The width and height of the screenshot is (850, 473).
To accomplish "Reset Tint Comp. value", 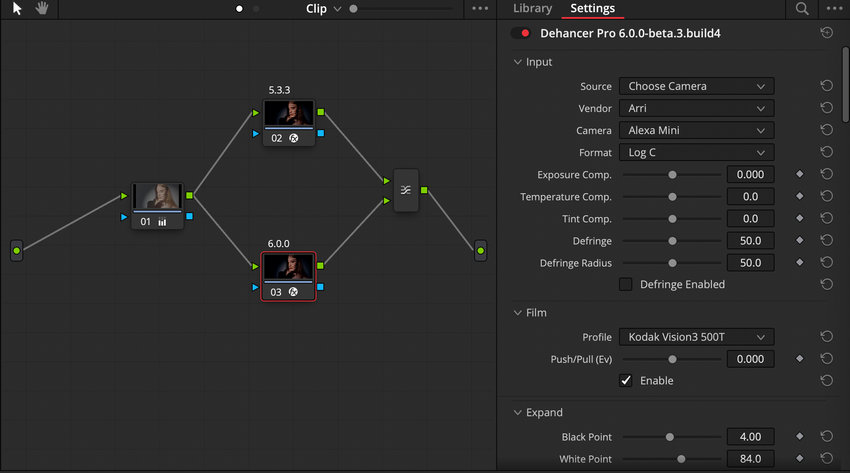I will click(x=826, y=218).
